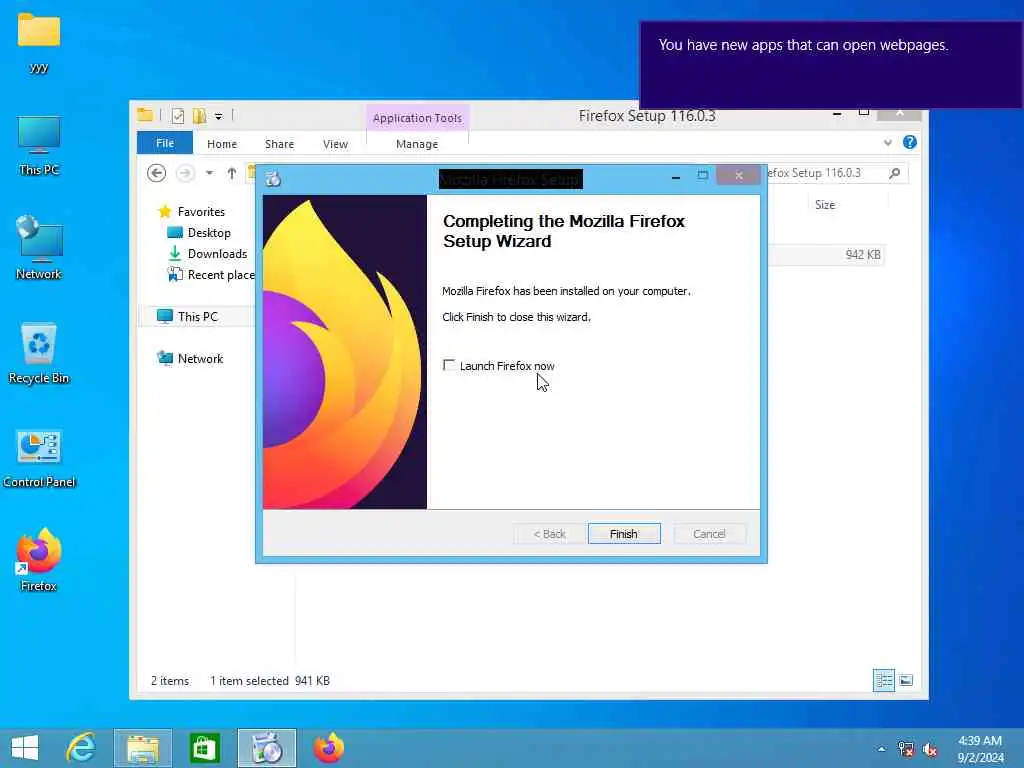Image resolution: width=1024 pixels, height=768 pixels.
Task: Open the taskbar clock showing 4:39 AM
Action: [980, 749]
